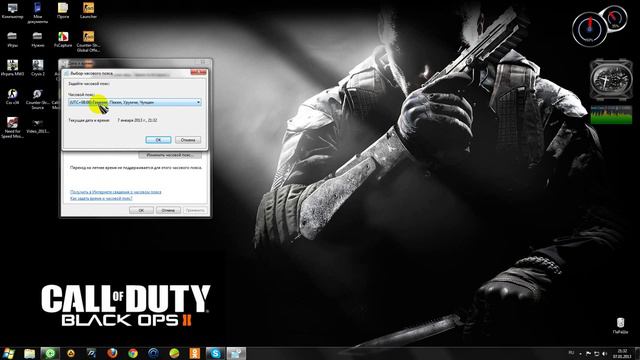The width and height of the screenshot is (640, 360).
Task: Open the Windows Start menu
Action: click(x=8, y=353)
